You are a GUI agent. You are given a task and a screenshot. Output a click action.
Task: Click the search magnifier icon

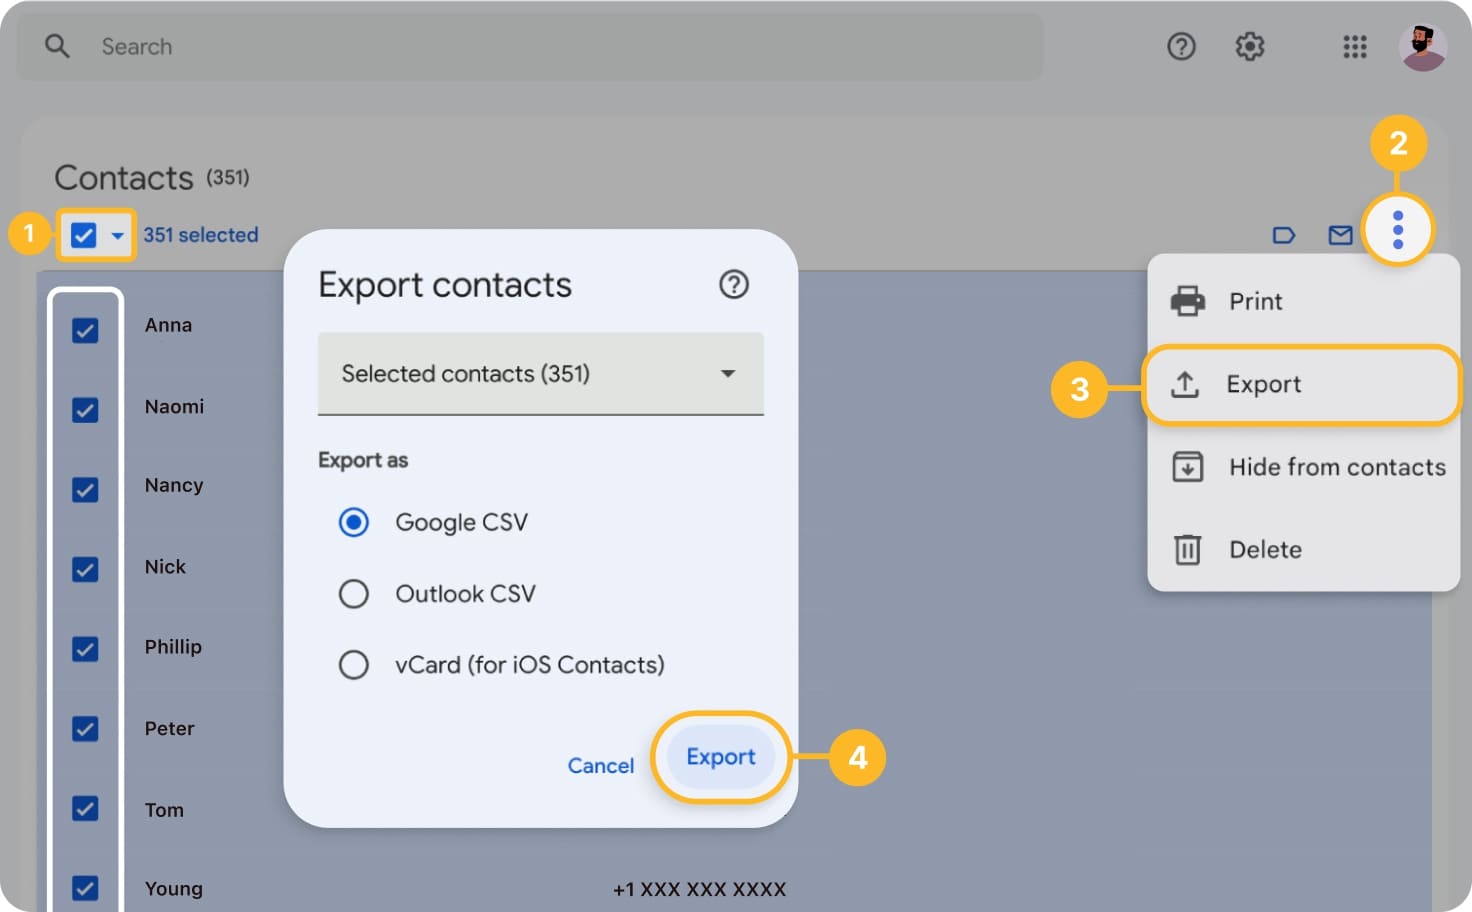coord(57,46)
